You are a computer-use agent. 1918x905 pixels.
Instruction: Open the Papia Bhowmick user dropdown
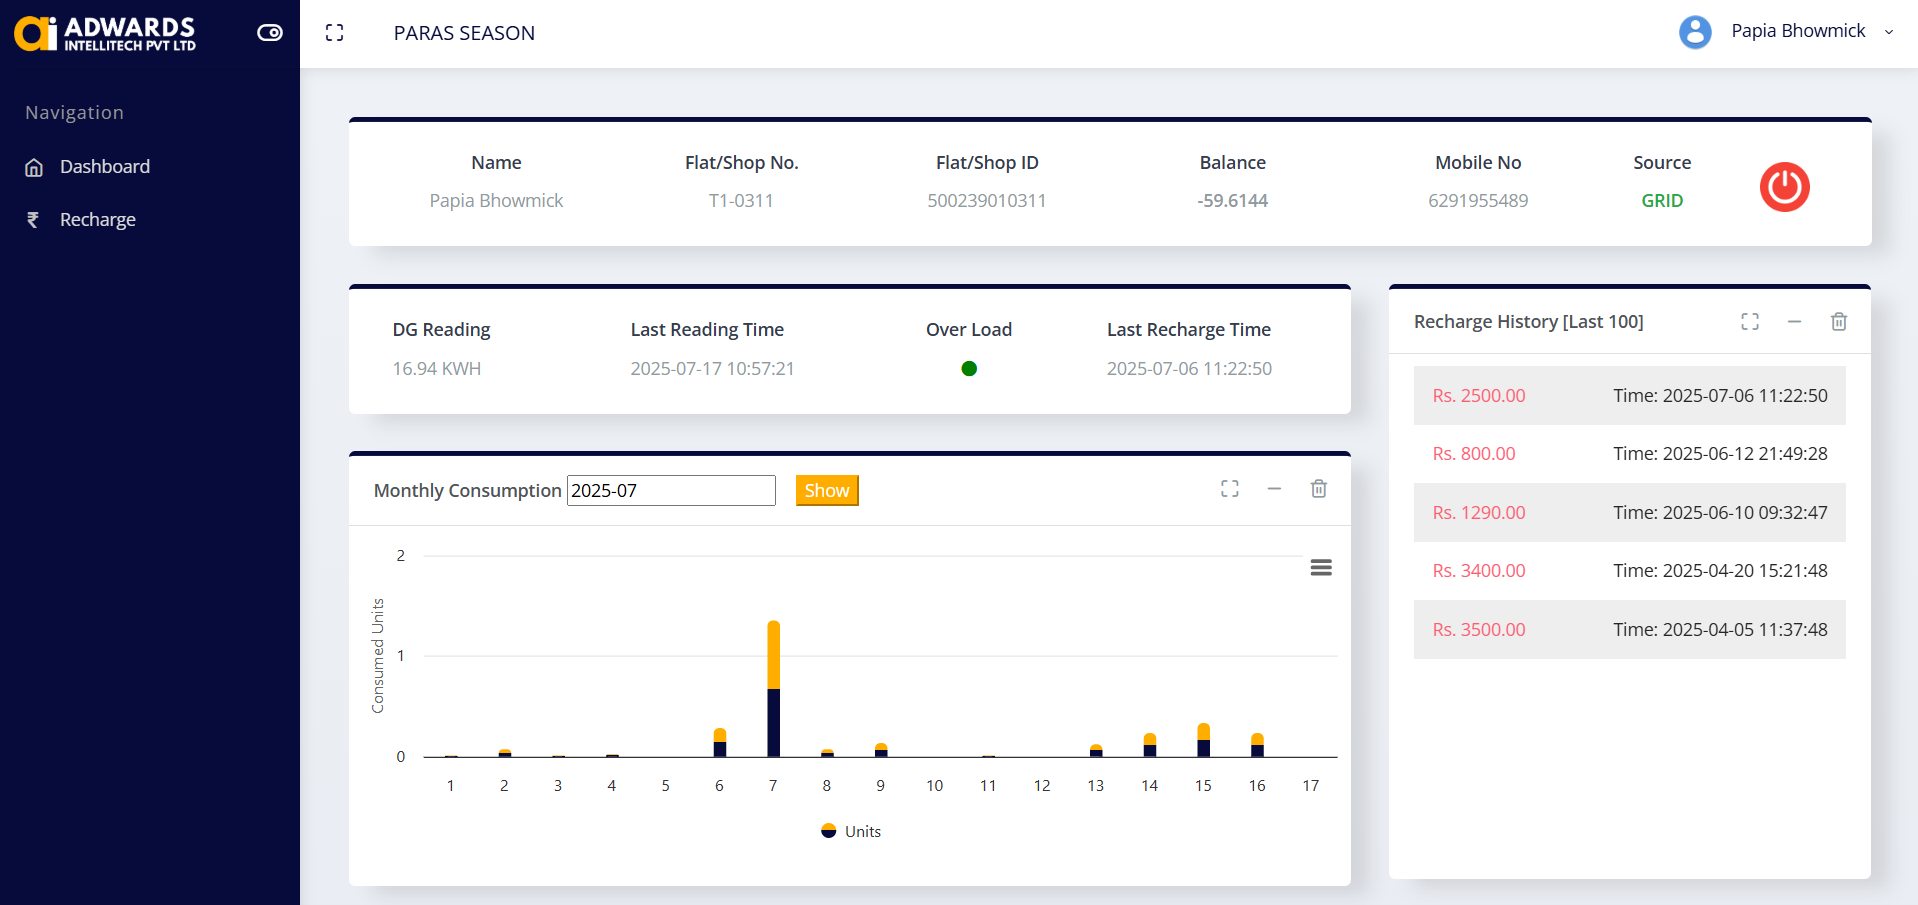[x=1798, y=31]
